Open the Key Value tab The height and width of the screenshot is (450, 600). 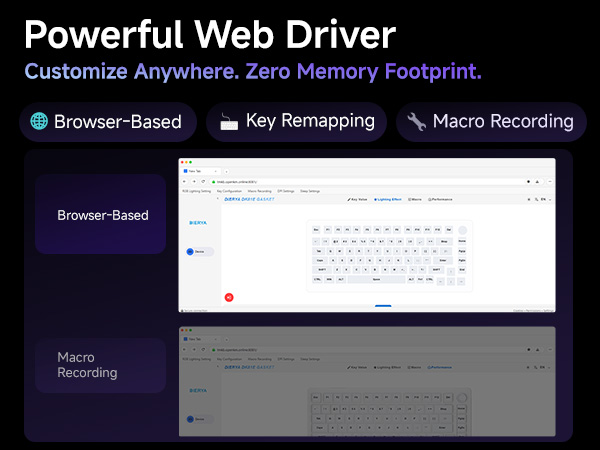(358, 200)
